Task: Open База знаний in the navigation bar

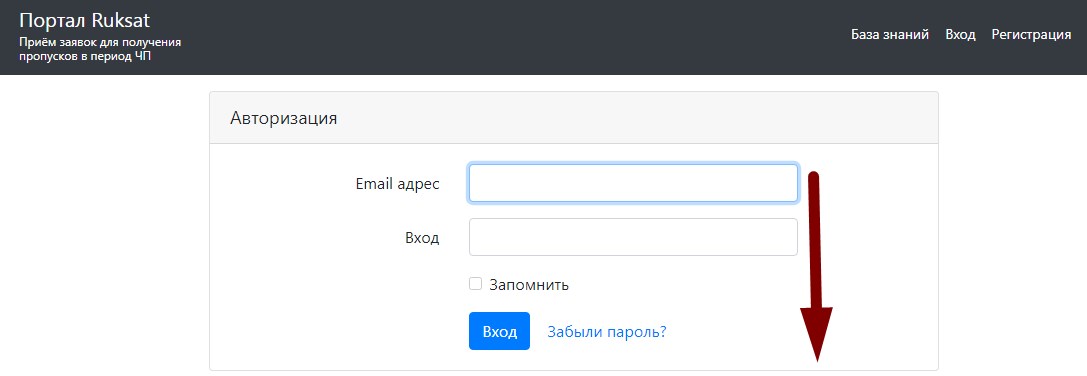Action: tap(889, 35)
